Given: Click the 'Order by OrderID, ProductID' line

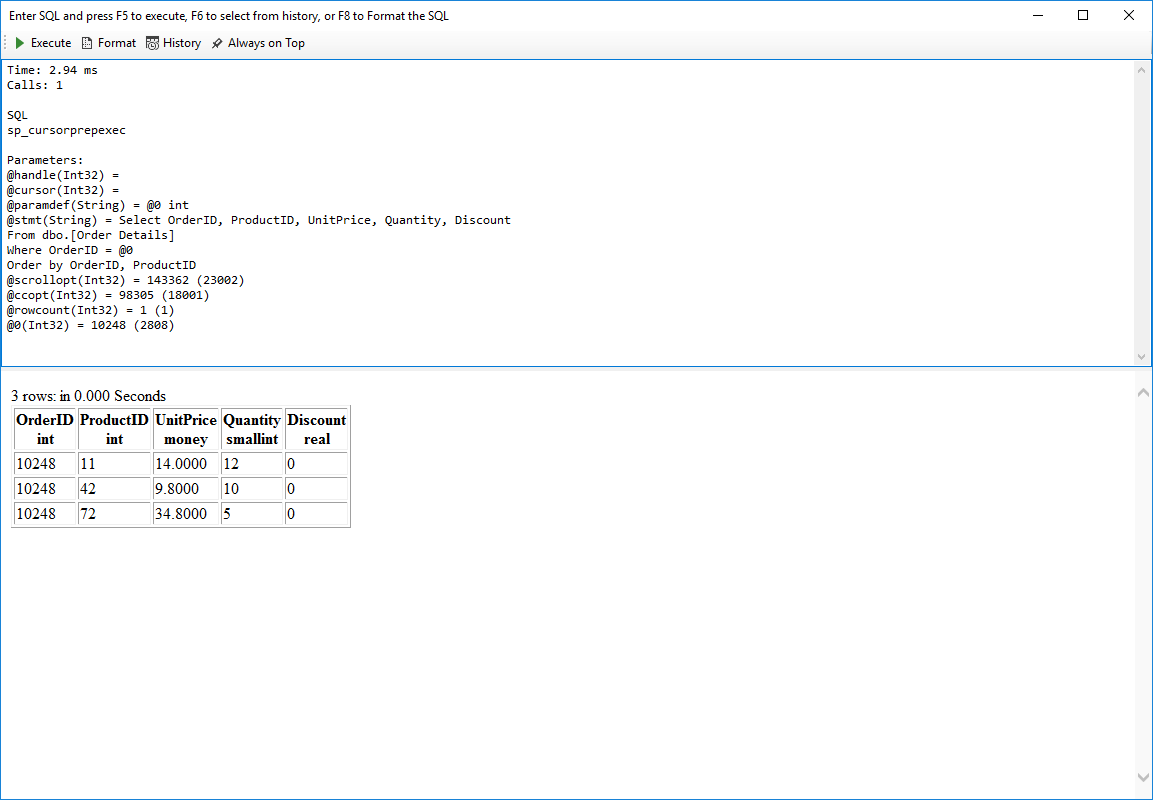Looking at the screenshot, I should click(101, 265).
